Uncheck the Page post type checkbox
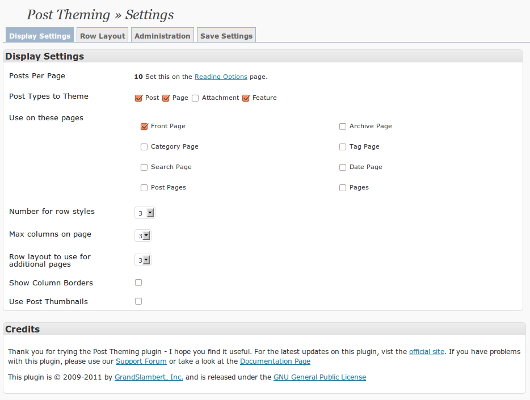 166,98
